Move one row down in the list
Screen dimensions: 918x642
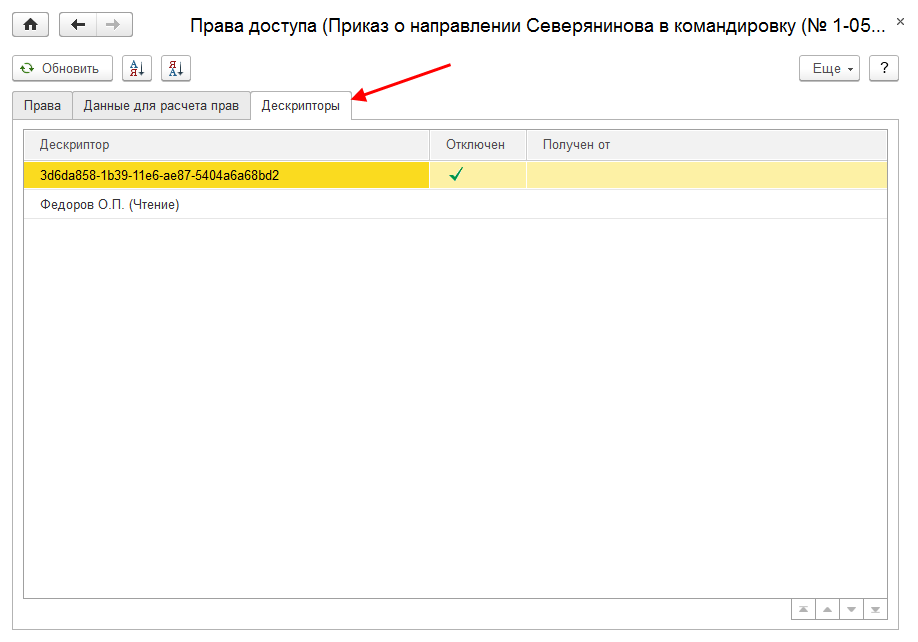pyautogui.click(x=851, y=609)
